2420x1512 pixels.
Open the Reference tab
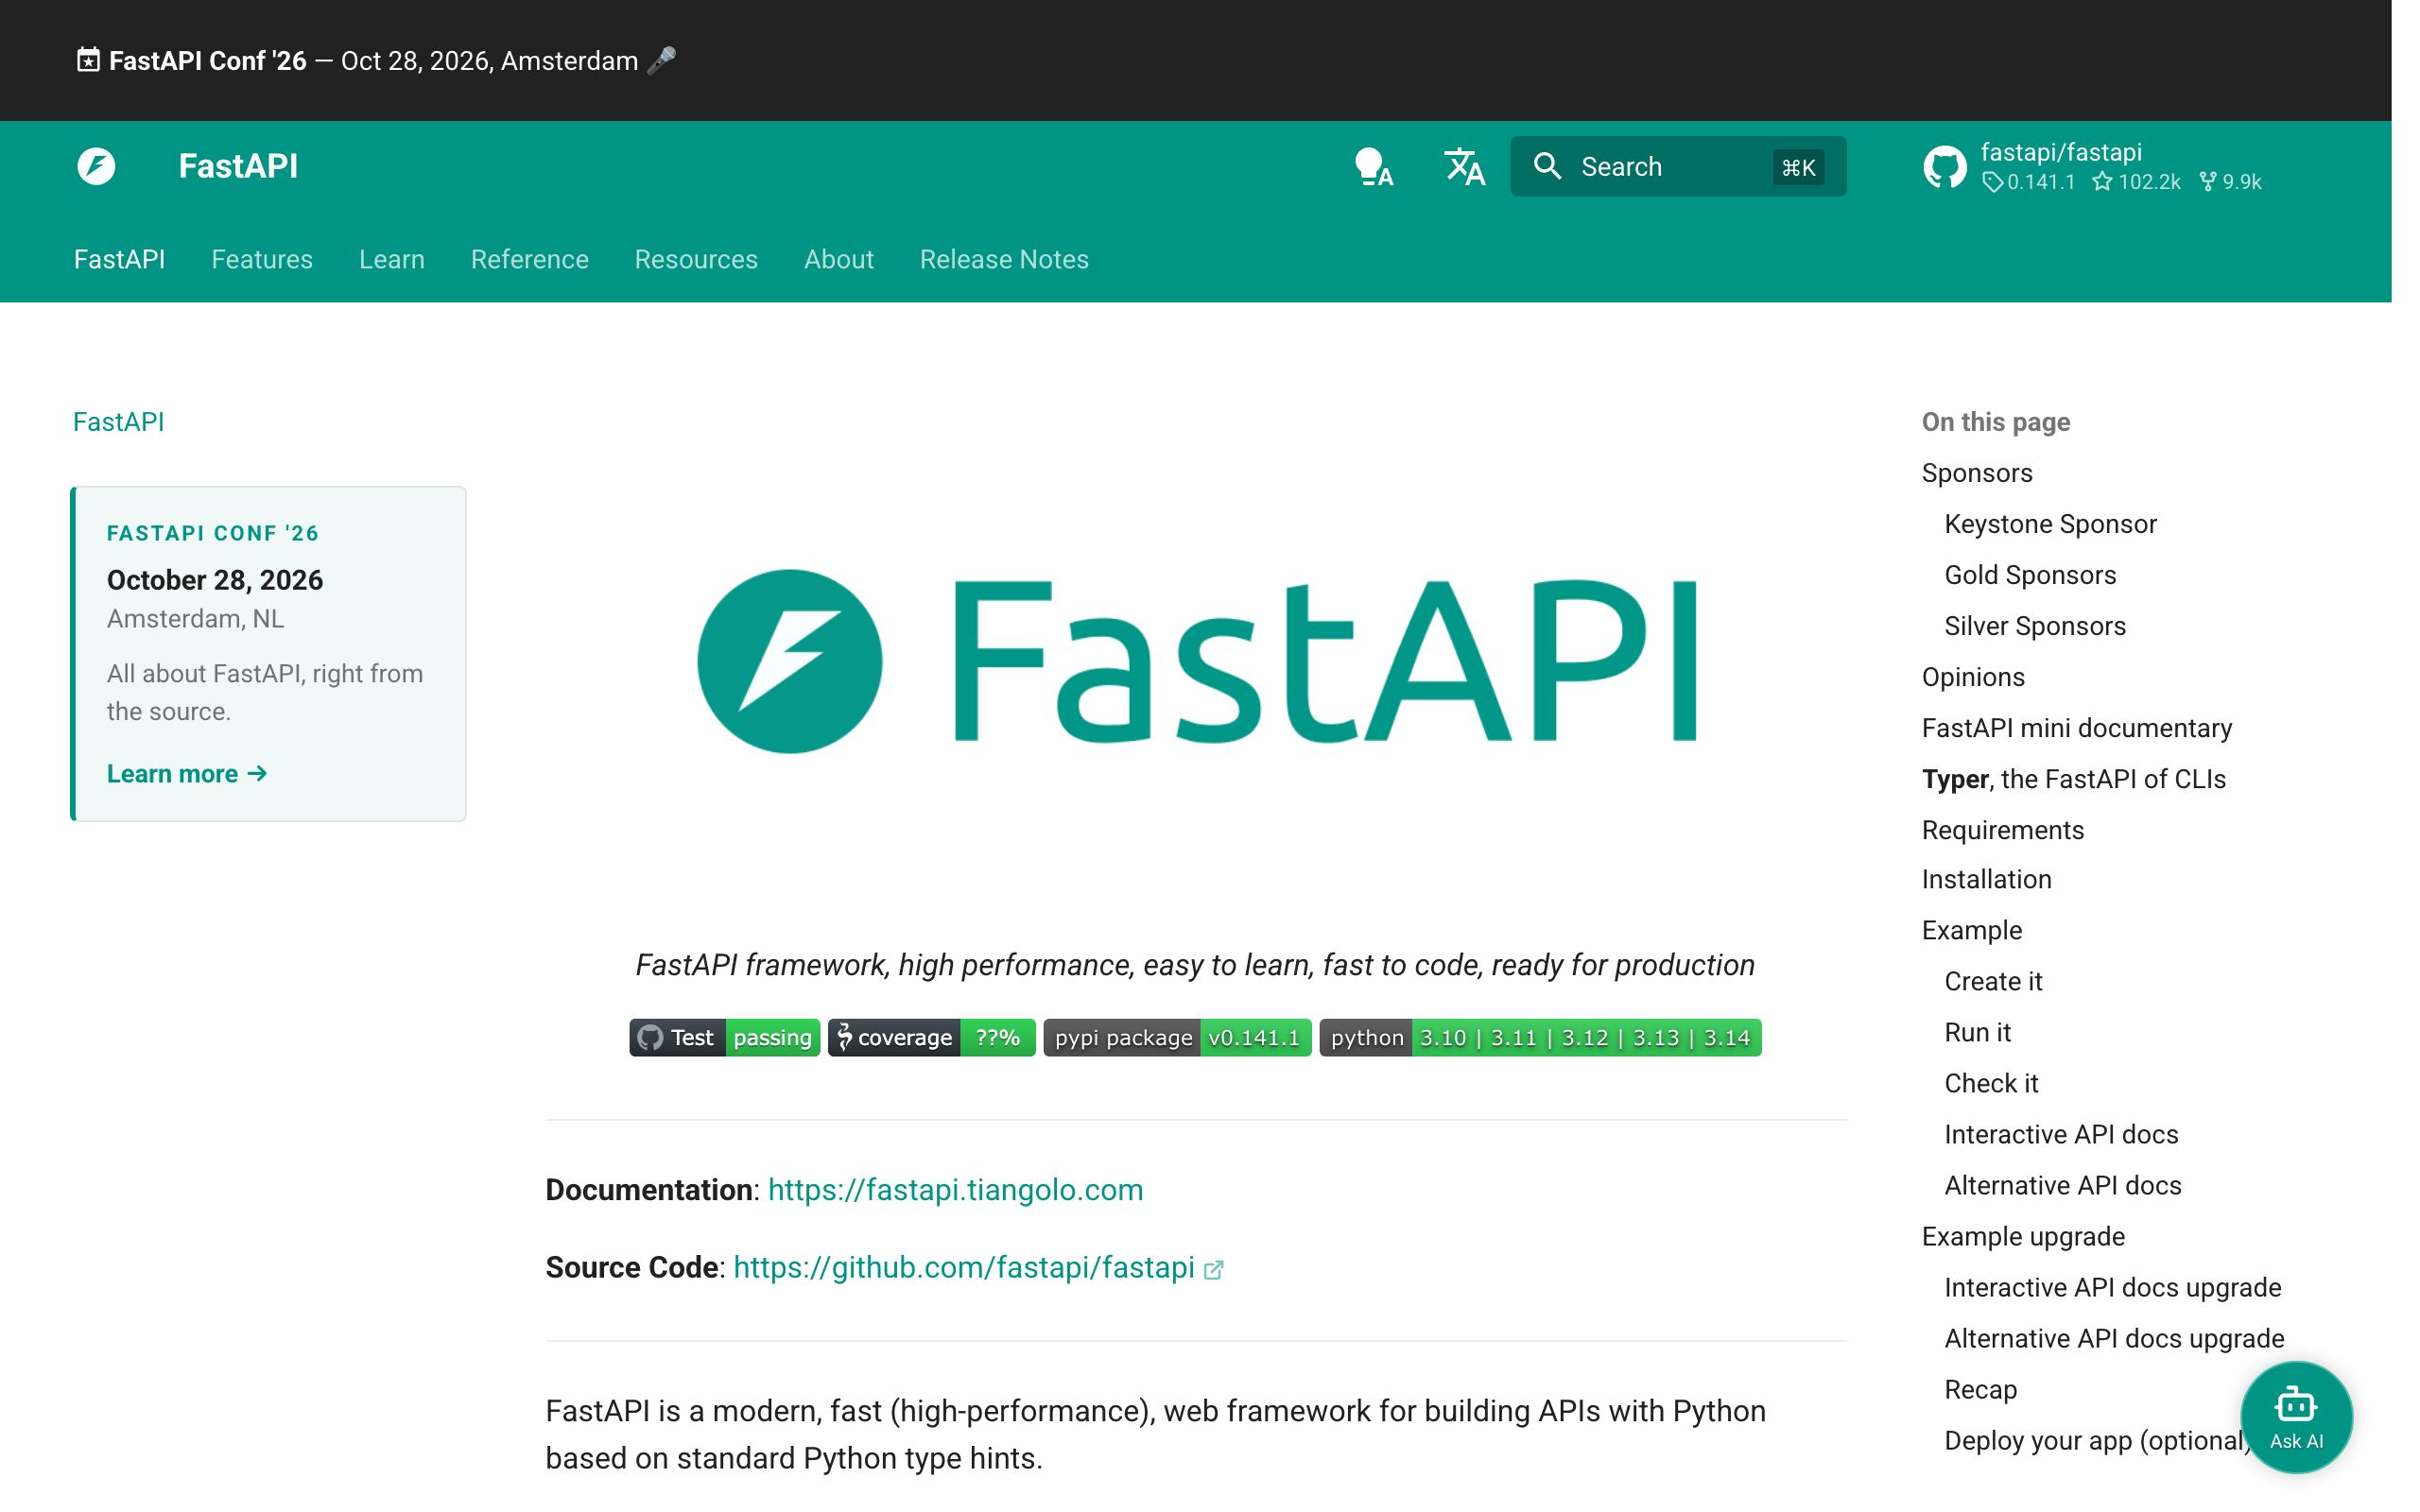(530, 259)
